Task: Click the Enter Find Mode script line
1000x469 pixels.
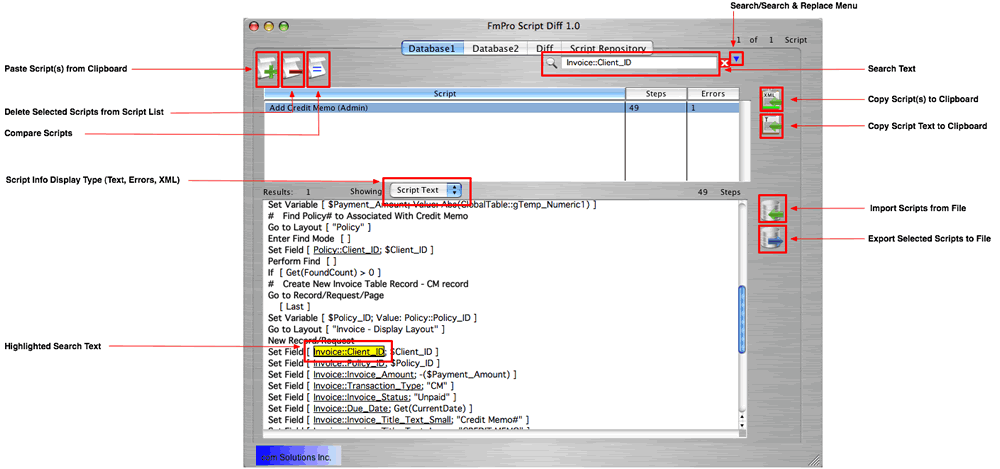Action: 309,239
